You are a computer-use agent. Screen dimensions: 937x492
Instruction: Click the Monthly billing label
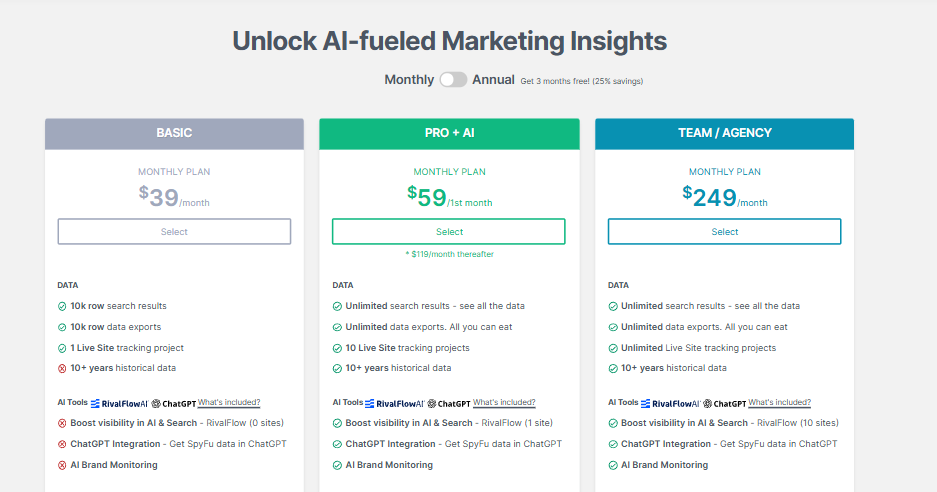[409, 80]
